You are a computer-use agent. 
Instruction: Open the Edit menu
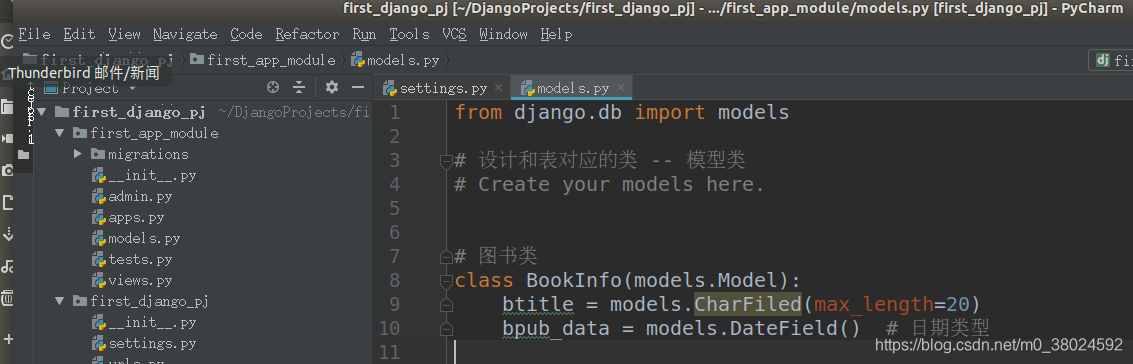[x=79, y=34]
